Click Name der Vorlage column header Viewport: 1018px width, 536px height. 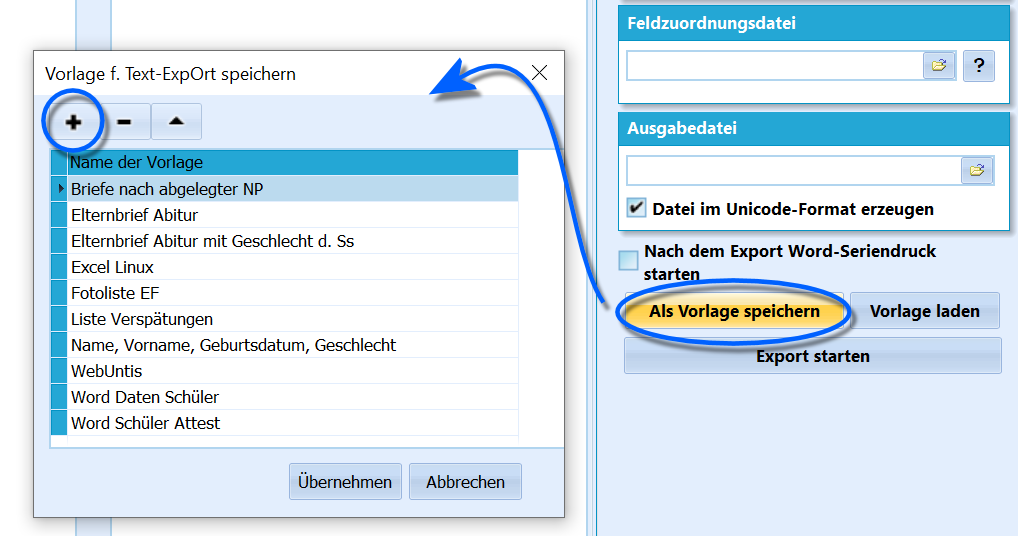coord(293,162)
